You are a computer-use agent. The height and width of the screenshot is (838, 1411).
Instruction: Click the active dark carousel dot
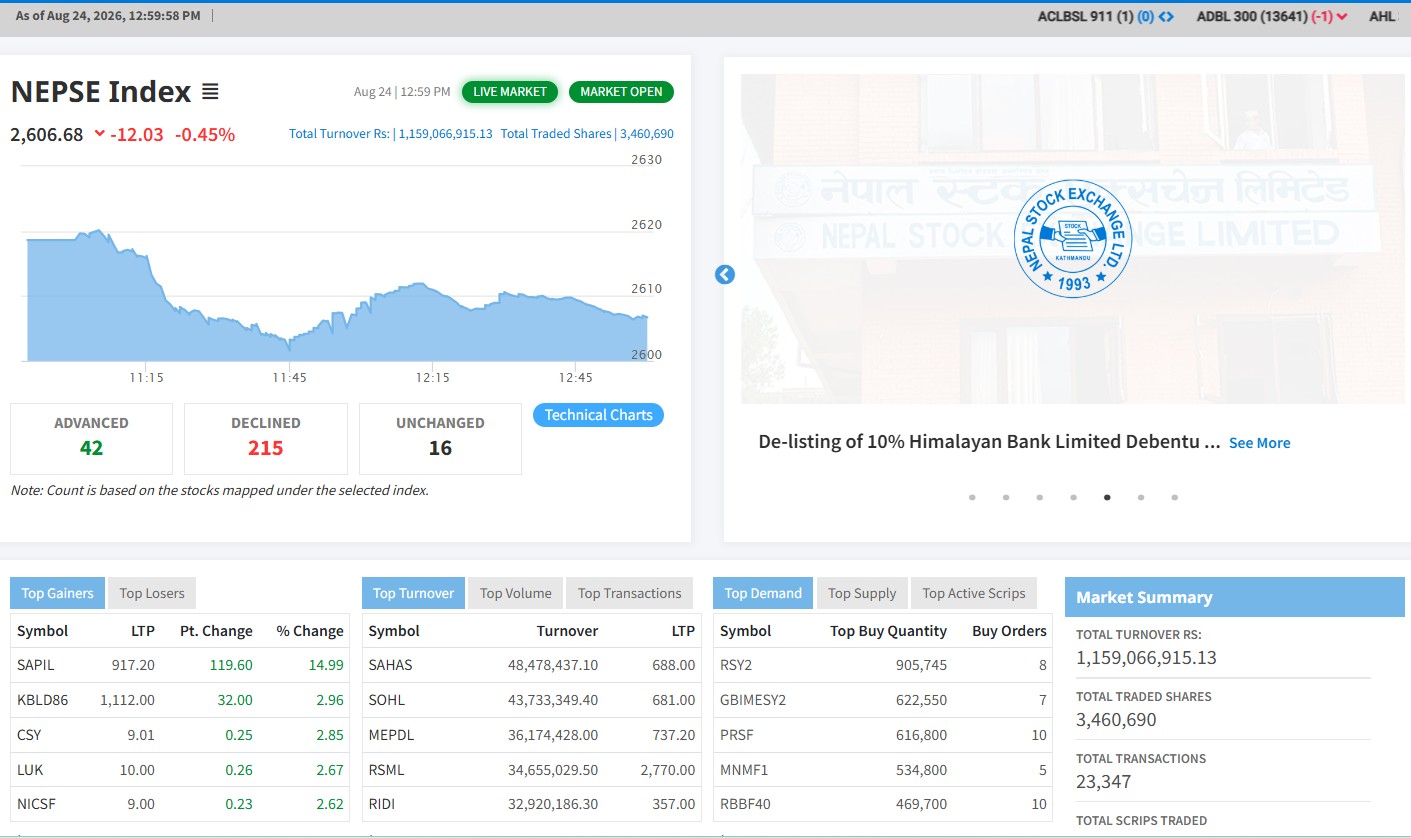pyautogui.click(x=1107, y=497)
